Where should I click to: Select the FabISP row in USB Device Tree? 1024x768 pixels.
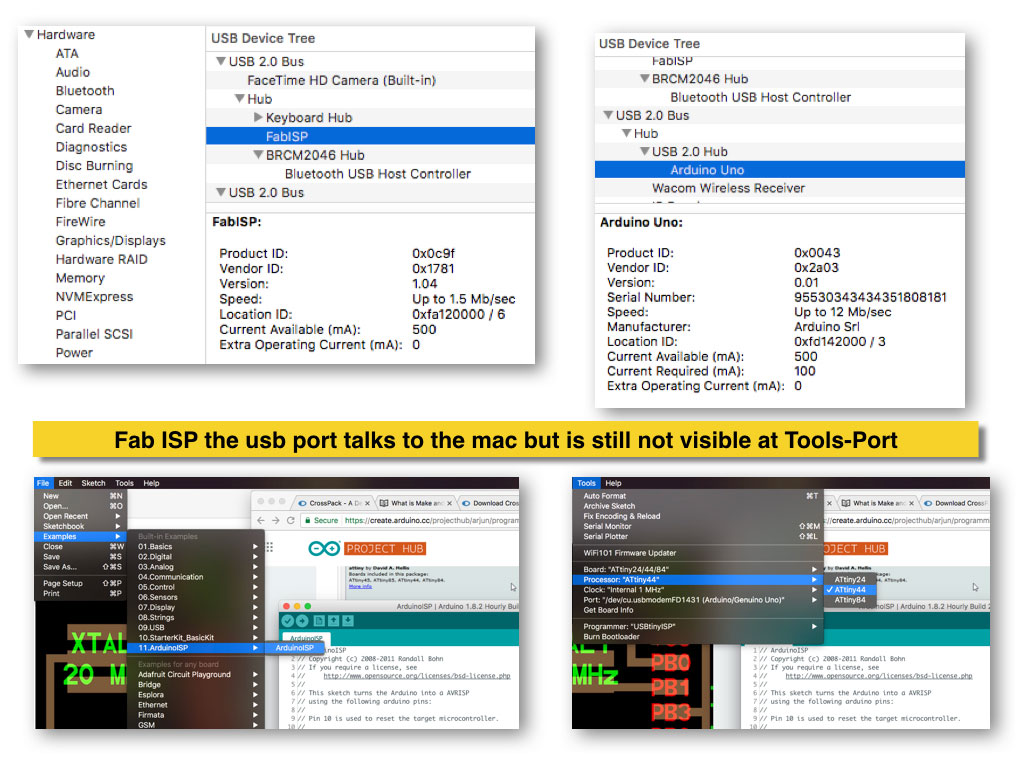tap(370, 136)
